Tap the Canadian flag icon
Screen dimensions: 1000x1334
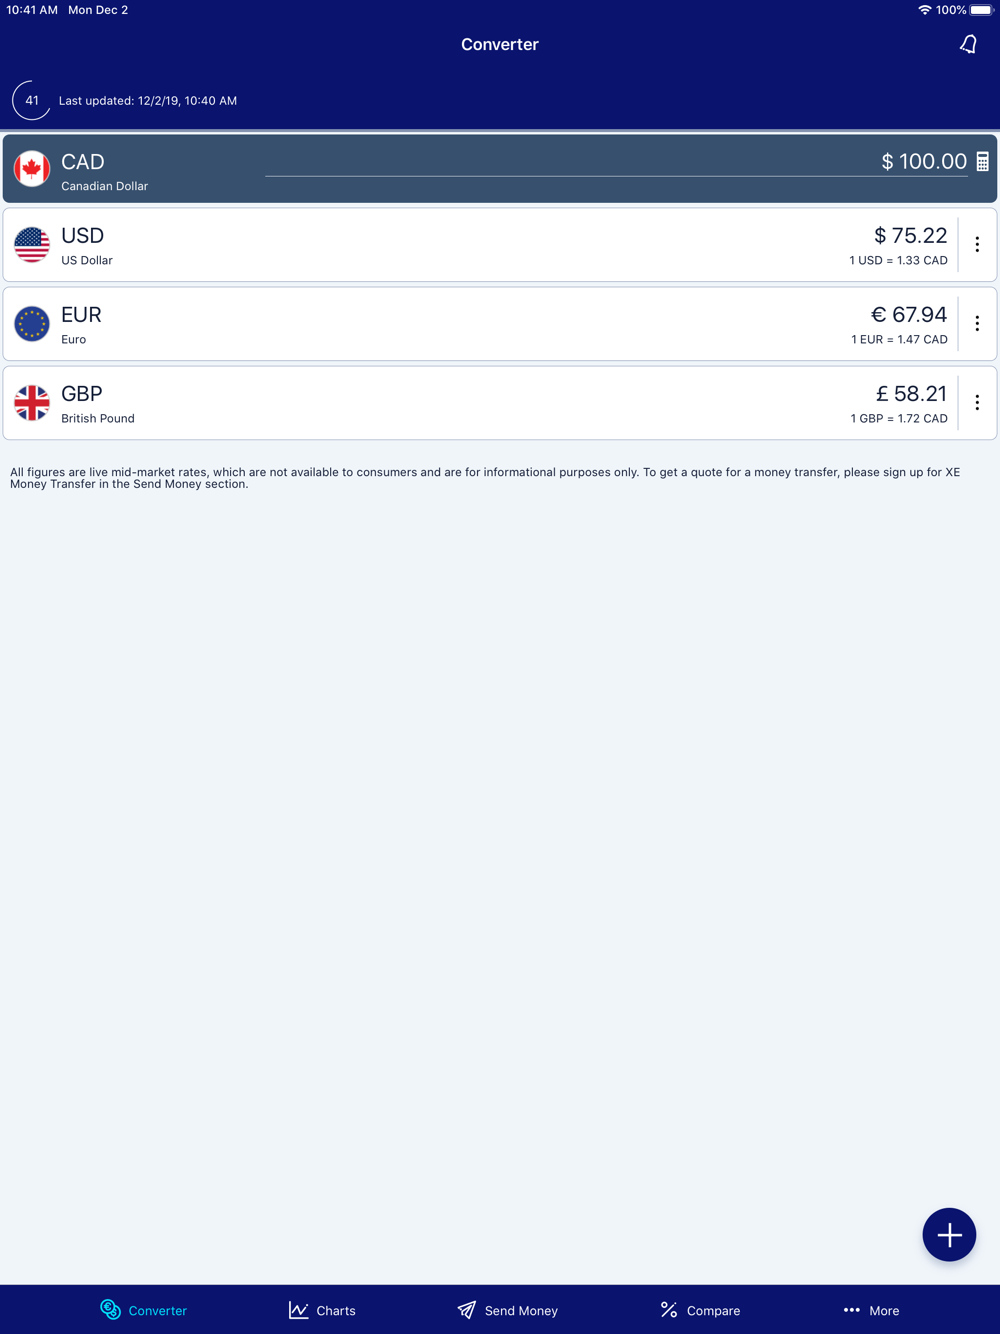tap(32, 168)
